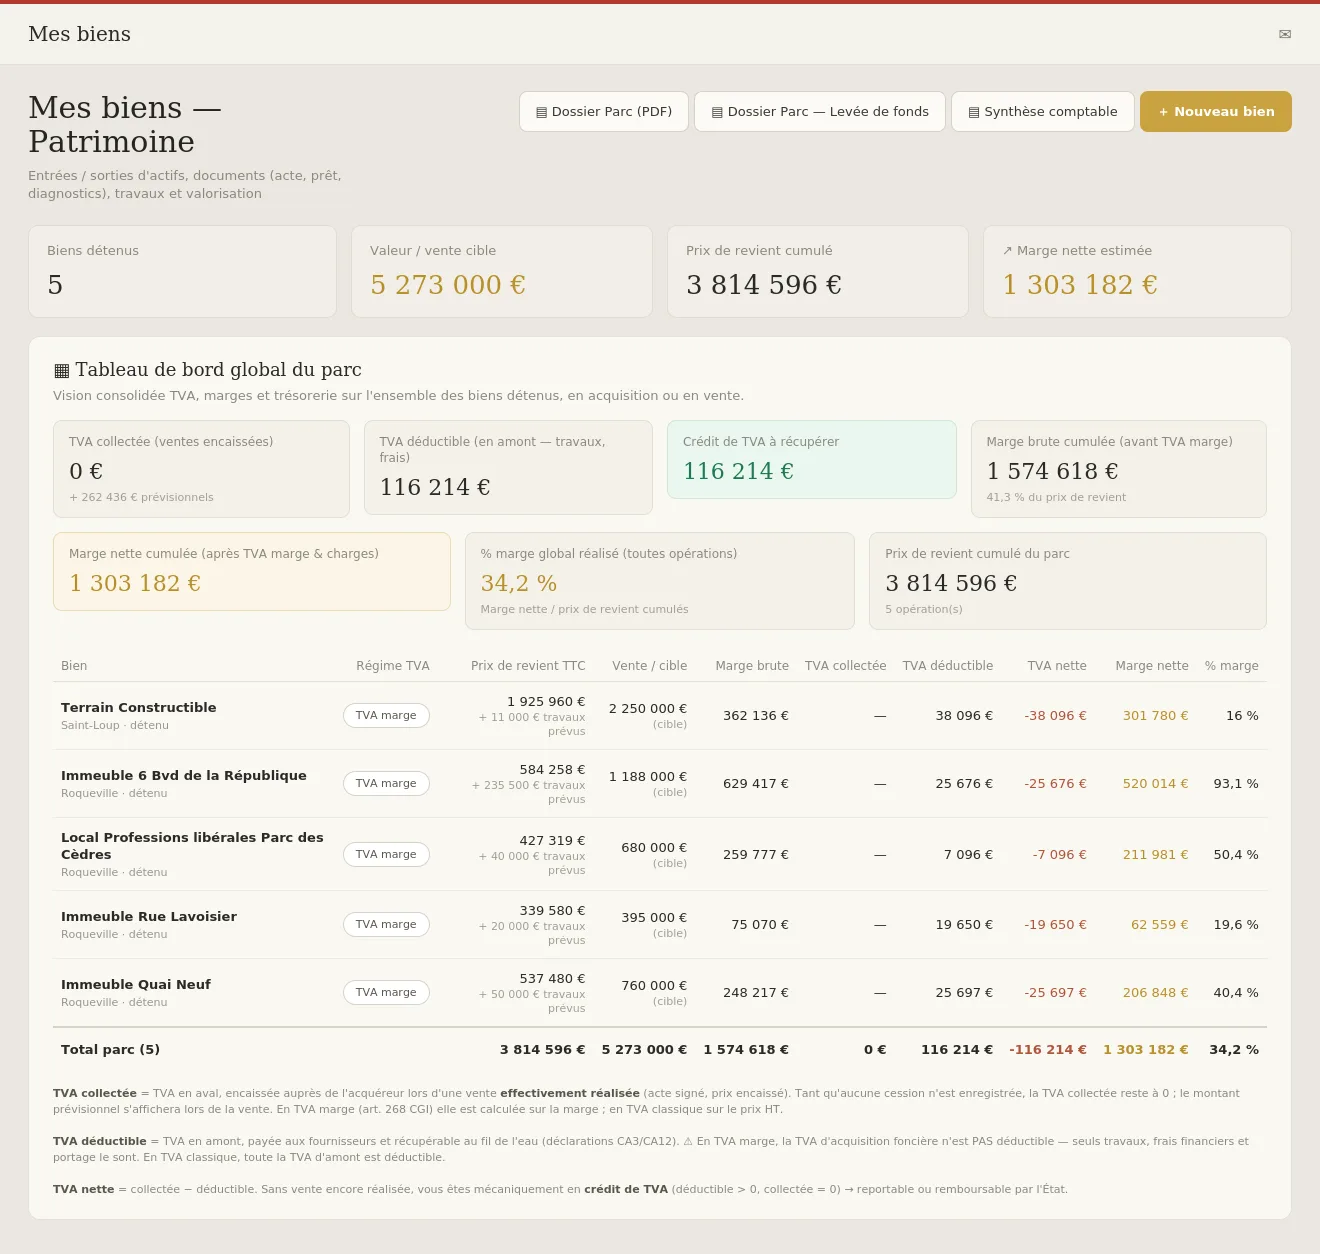Click the TVA déductible column header

[x=948, y=666]
